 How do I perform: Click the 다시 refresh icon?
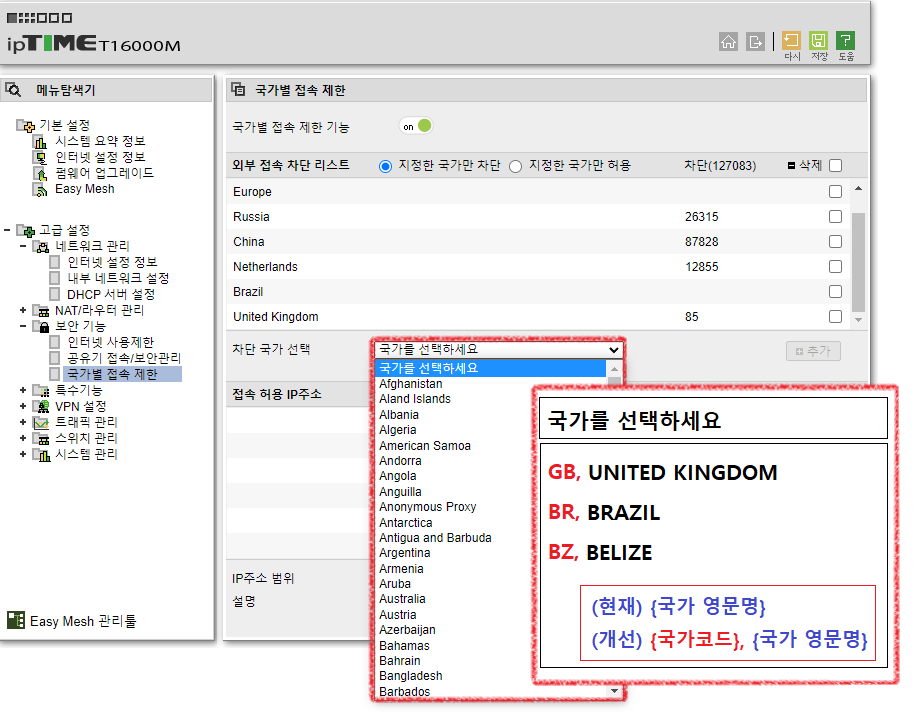pos(791,41)
